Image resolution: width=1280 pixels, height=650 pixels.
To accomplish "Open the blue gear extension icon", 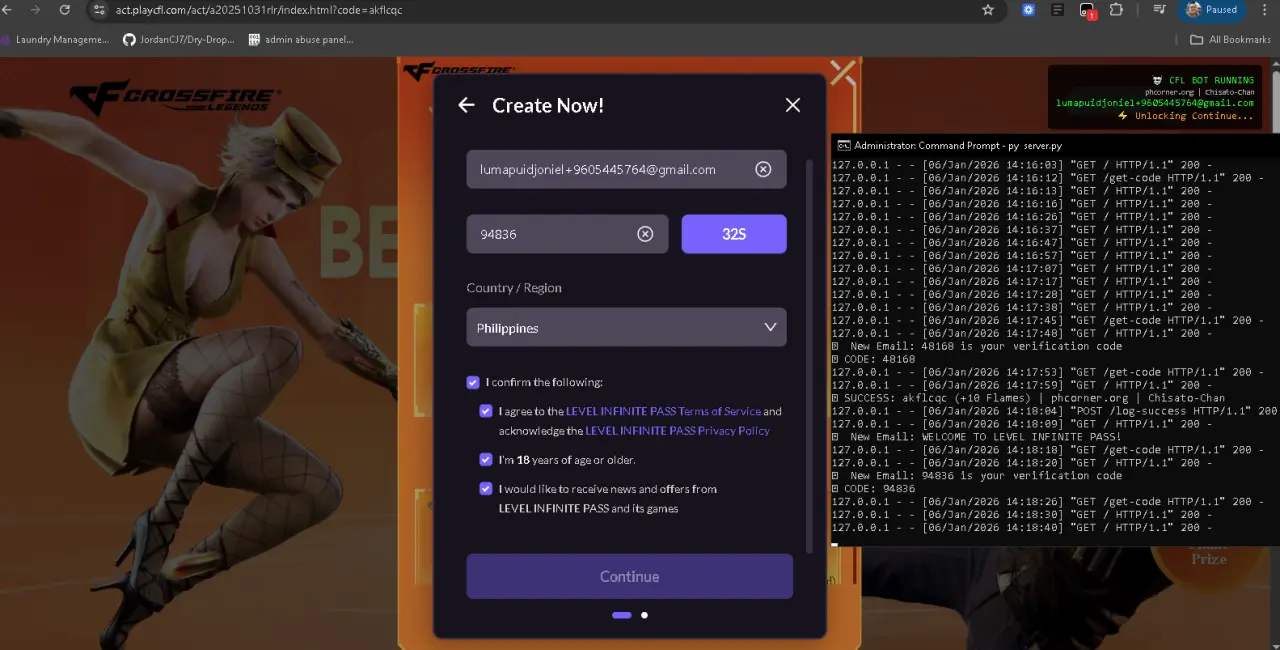I will pyautogui.click(x=1028, y=10).
